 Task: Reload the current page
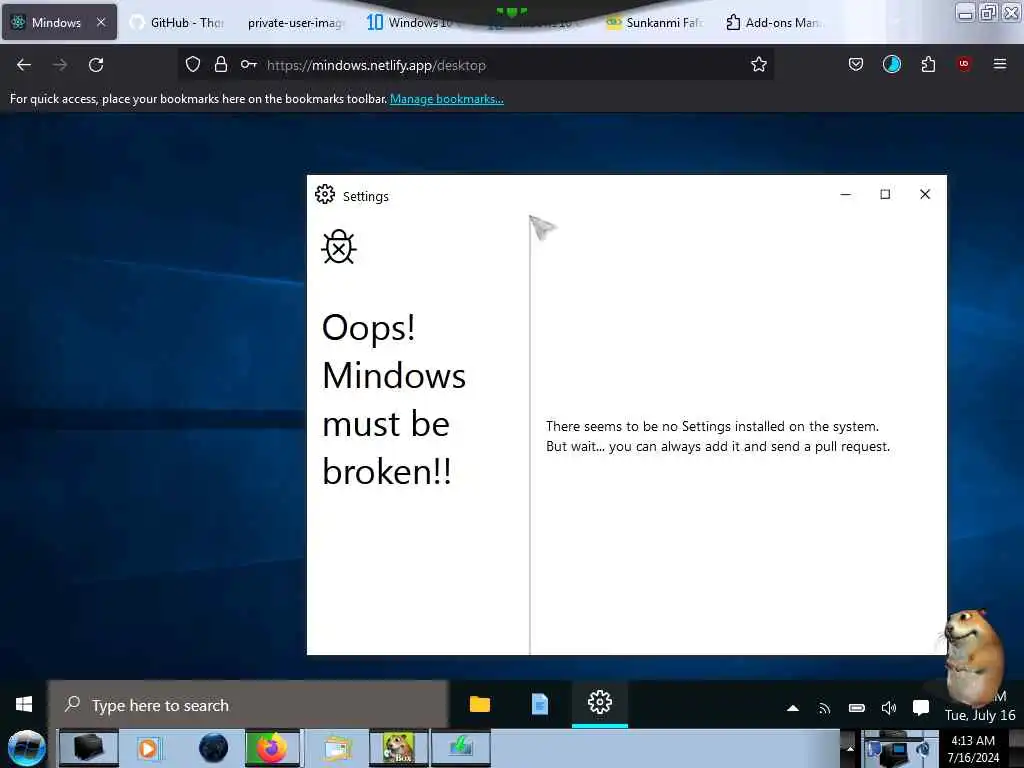[96, 65]
